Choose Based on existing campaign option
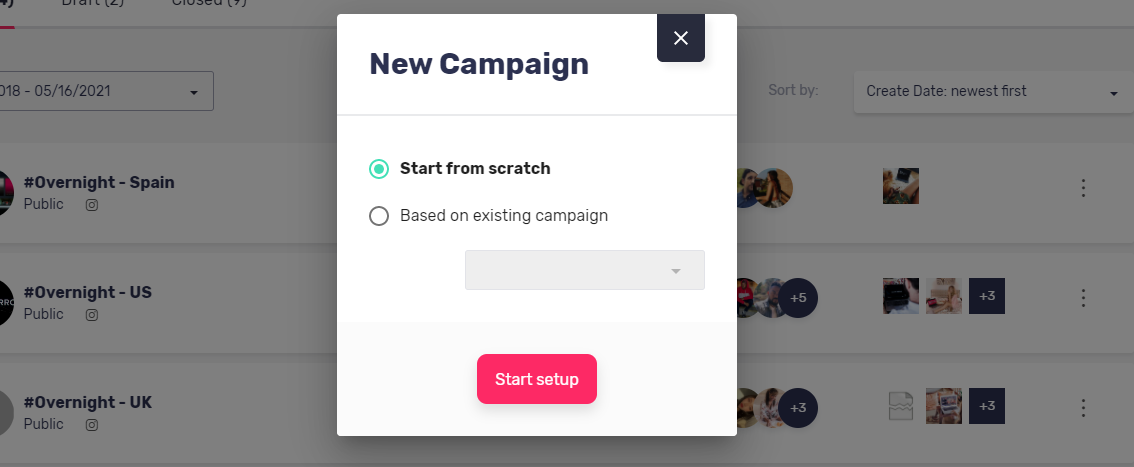Screen dimensions: 1134x467 pos(379,215)
